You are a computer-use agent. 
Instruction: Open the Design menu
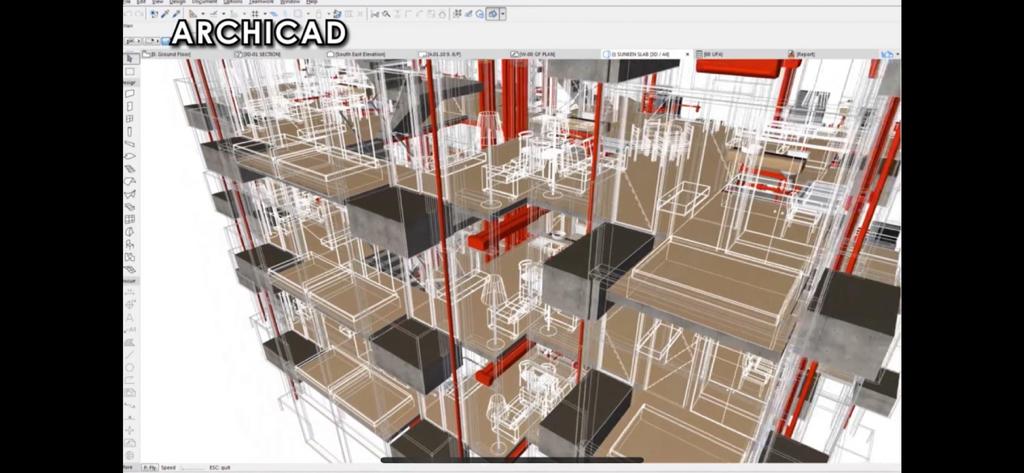click(178, 2)
